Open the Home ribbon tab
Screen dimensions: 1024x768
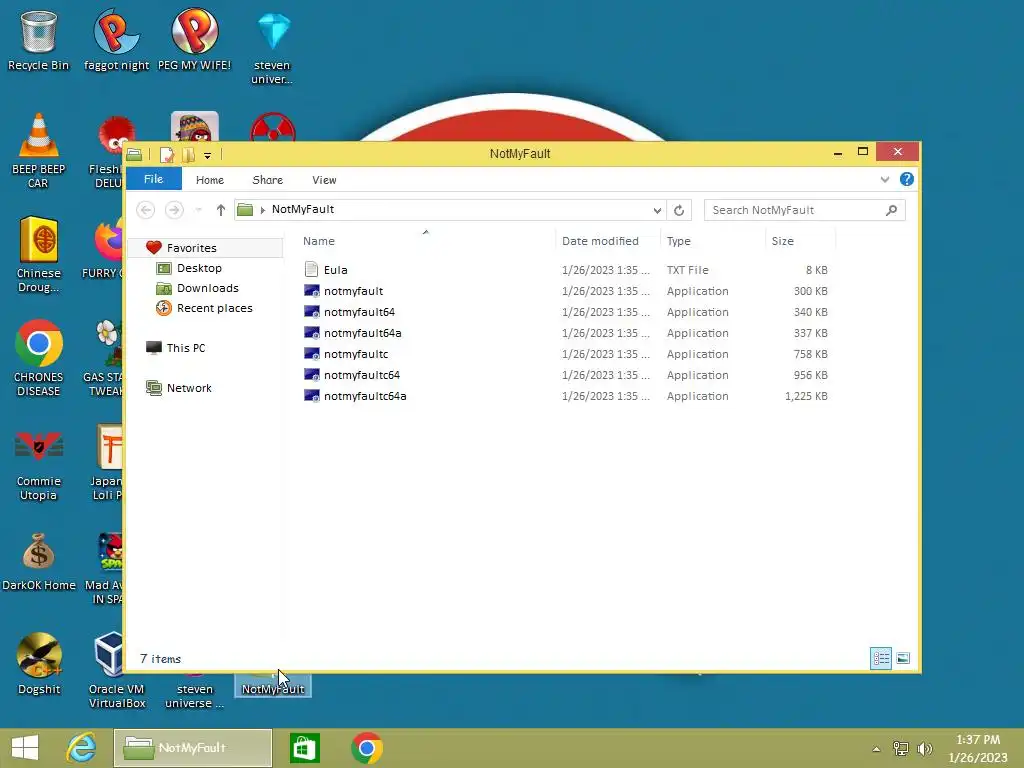[x=210, y=180]
